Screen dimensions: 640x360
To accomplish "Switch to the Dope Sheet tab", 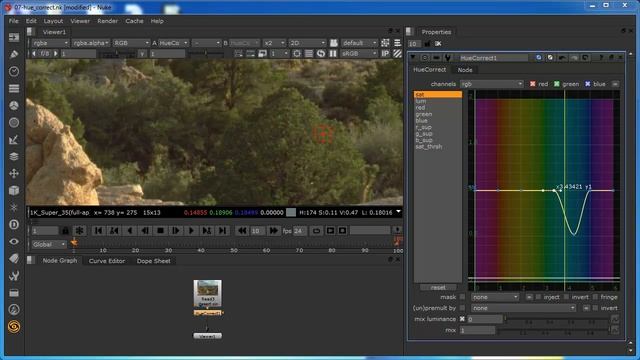I will 153,261.
